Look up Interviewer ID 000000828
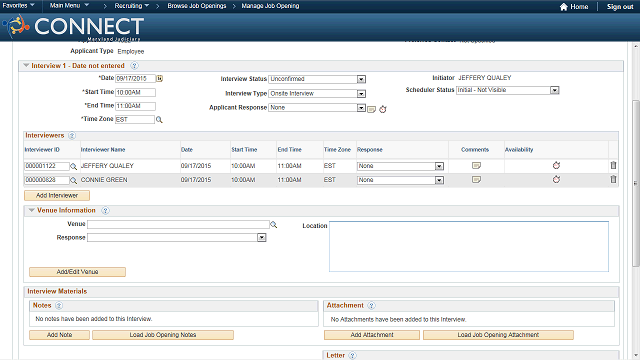This screenshot has height=360, width=640. coord(73,180)
